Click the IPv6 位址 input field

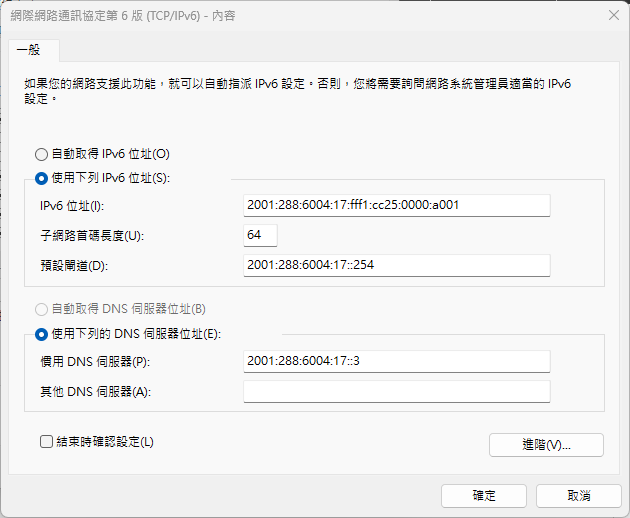[397, 205]
